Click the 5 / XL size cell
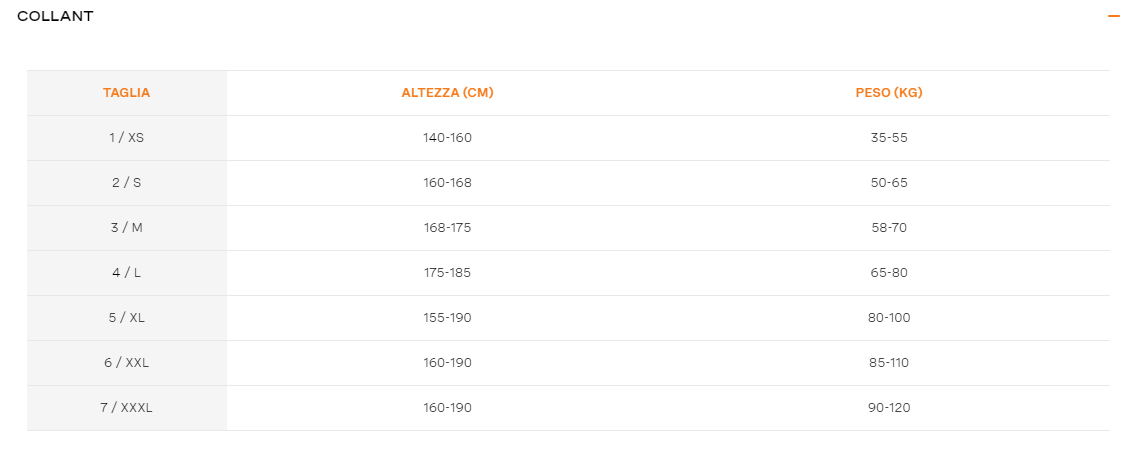This screenshot has height=452, width=1128. (x=127, y=317)
